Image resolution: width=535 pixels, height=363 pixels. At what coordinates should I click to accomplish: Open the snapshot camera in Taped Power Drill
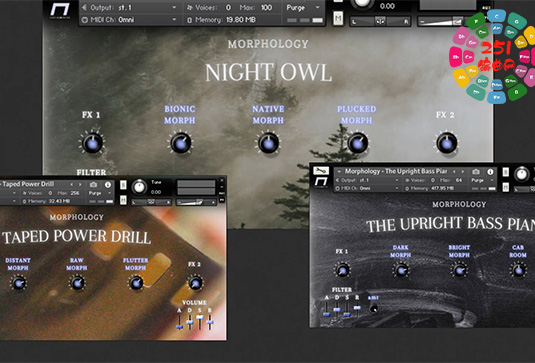coord(93,185)
